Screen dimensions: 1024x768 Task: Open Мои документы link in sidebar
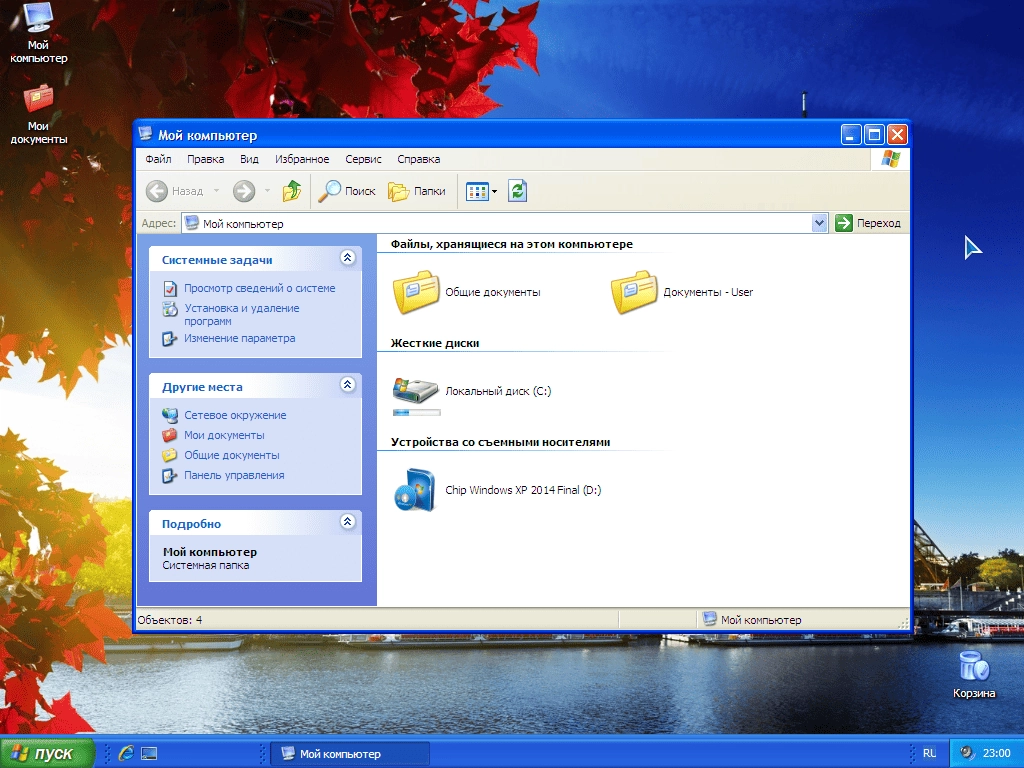pos(224,435)
